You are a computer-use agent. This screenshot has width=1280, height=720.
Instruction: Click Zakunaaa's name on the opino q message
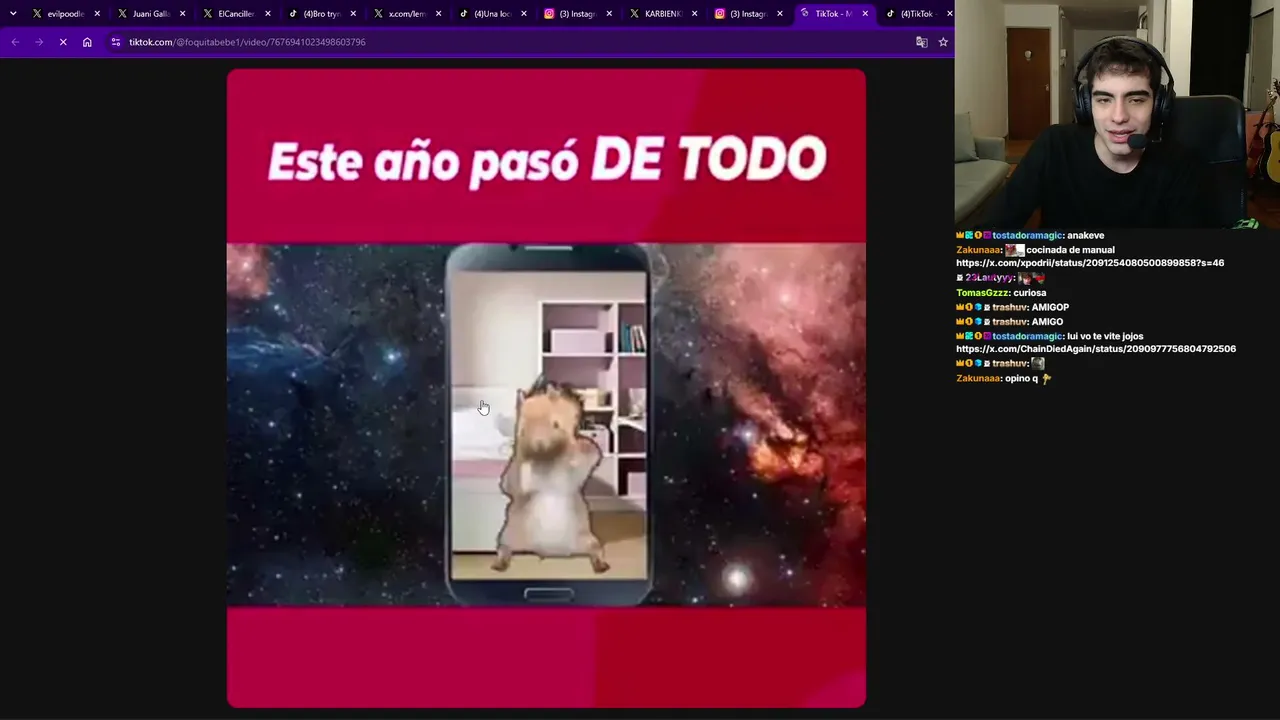[x=979, y=379]
